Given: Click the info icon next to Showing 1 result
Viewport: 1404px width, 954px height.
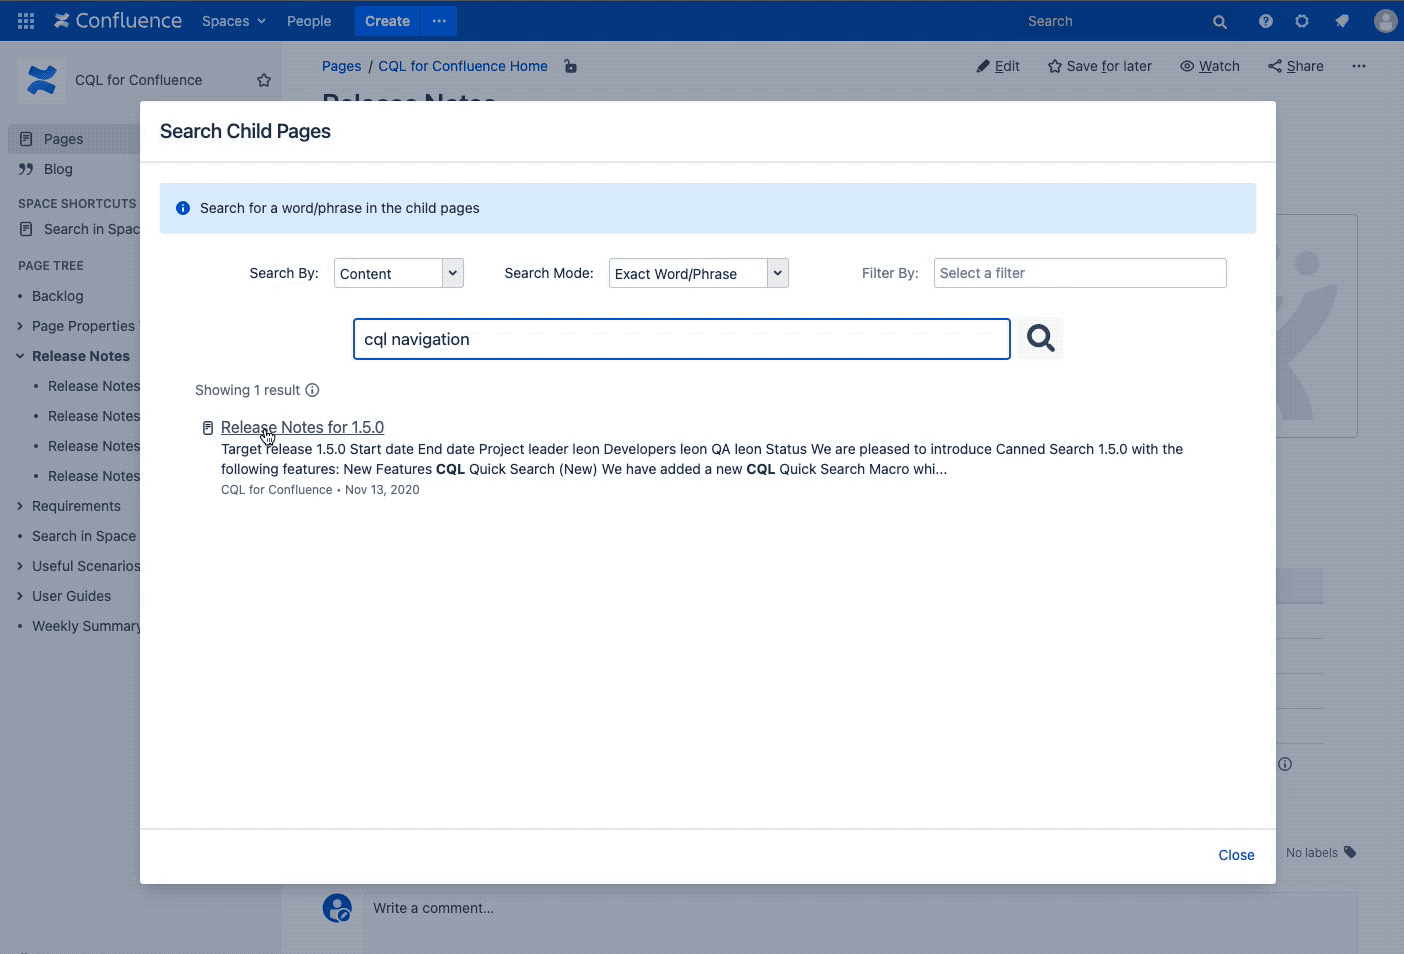Looking at the screenshot, I should click(313, 390).
